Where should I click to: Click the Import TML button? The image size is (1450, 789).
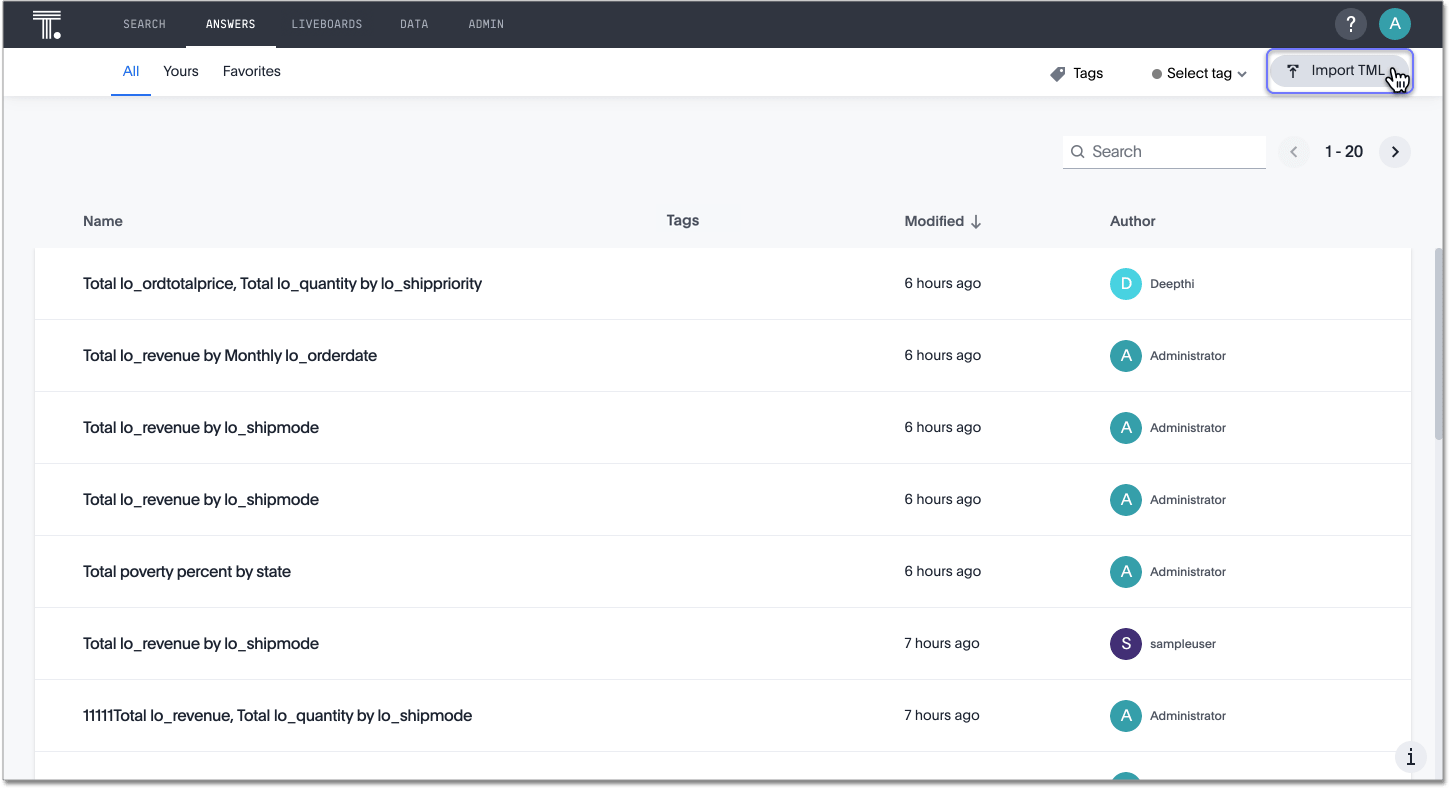[x=1339, y=71]
